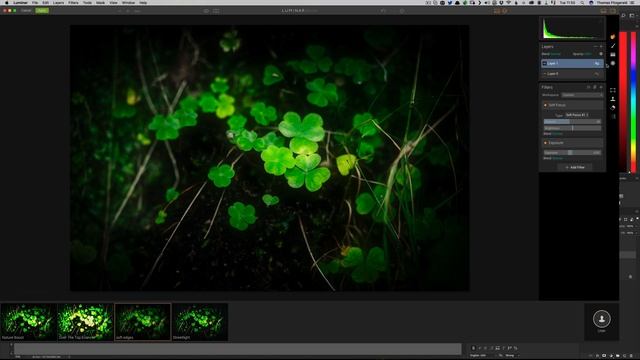Open the Filters menu in menu bar
This screenshot has height=360, width=640.
73,2
